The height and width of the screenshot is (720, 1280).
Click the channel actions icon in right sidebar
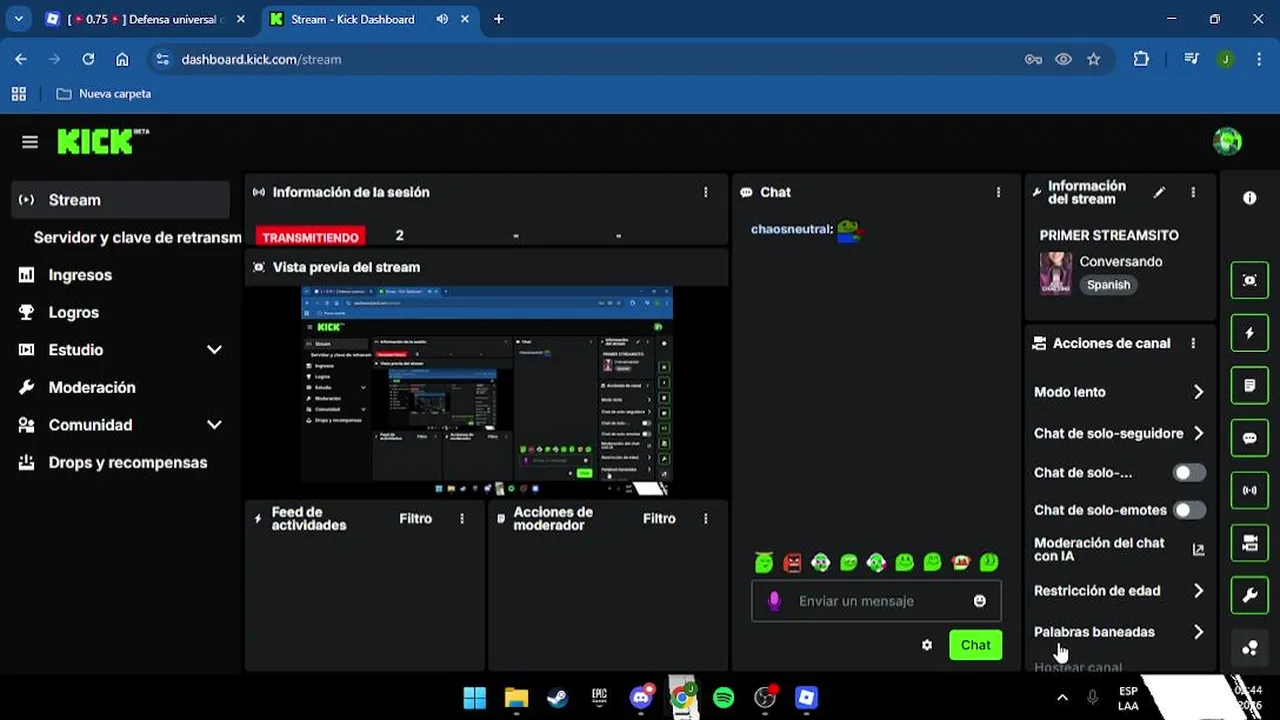tap(1249, 543)
